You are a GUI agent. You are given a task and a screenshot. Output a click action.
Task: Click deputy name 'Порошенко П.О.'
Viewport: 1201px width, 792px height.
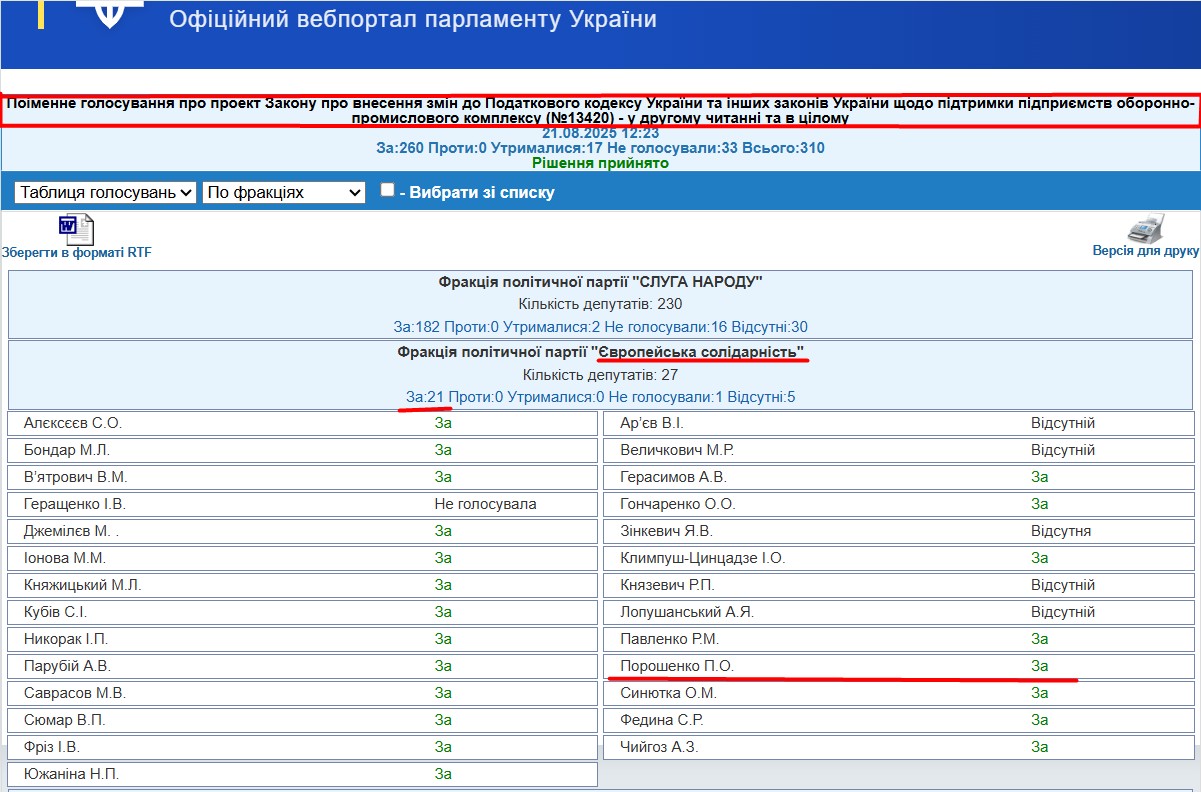click(677, 666)
